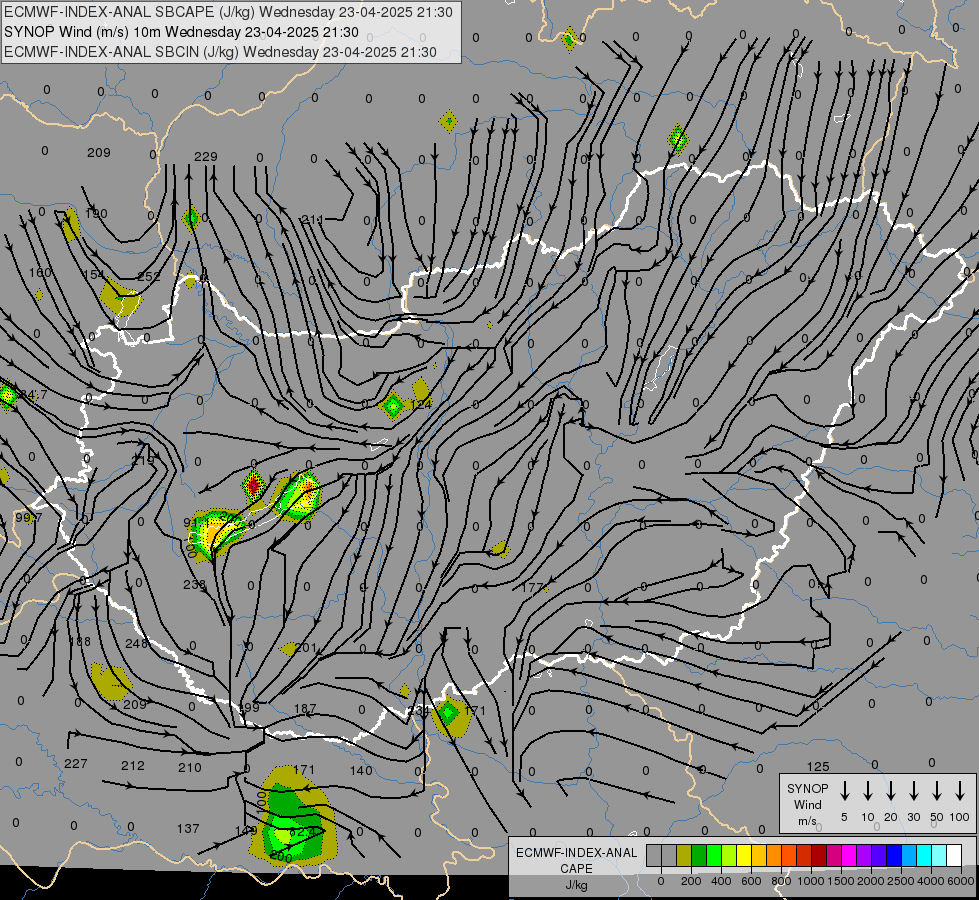Click the SYNOP Wind m/s legend label
The image size is (979, 900).
coord(807,804)
